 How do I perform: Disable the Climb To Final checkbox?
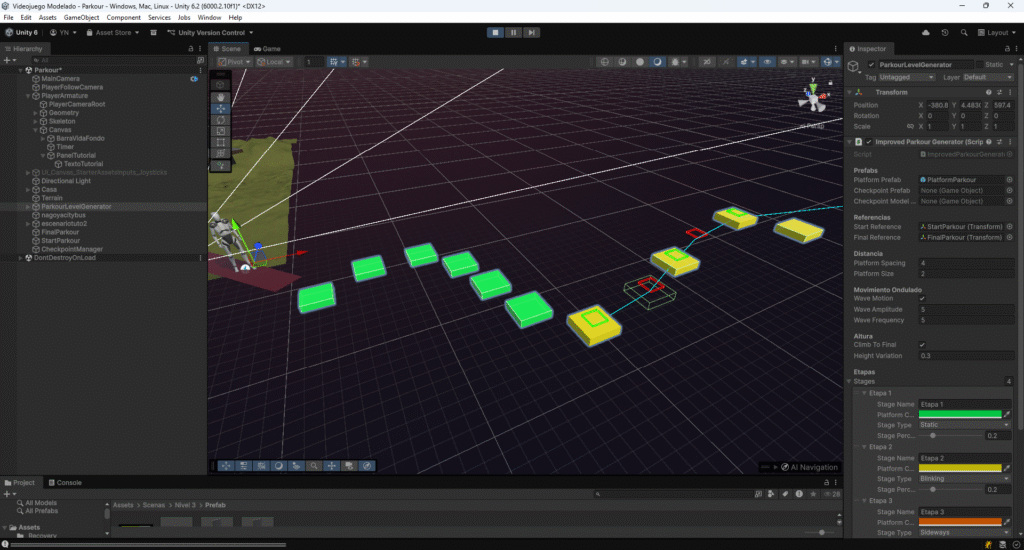click(x=922, y=344)
